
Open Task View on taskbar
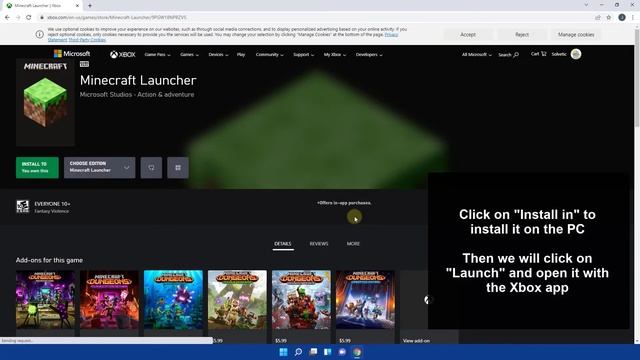coord(313,352)
